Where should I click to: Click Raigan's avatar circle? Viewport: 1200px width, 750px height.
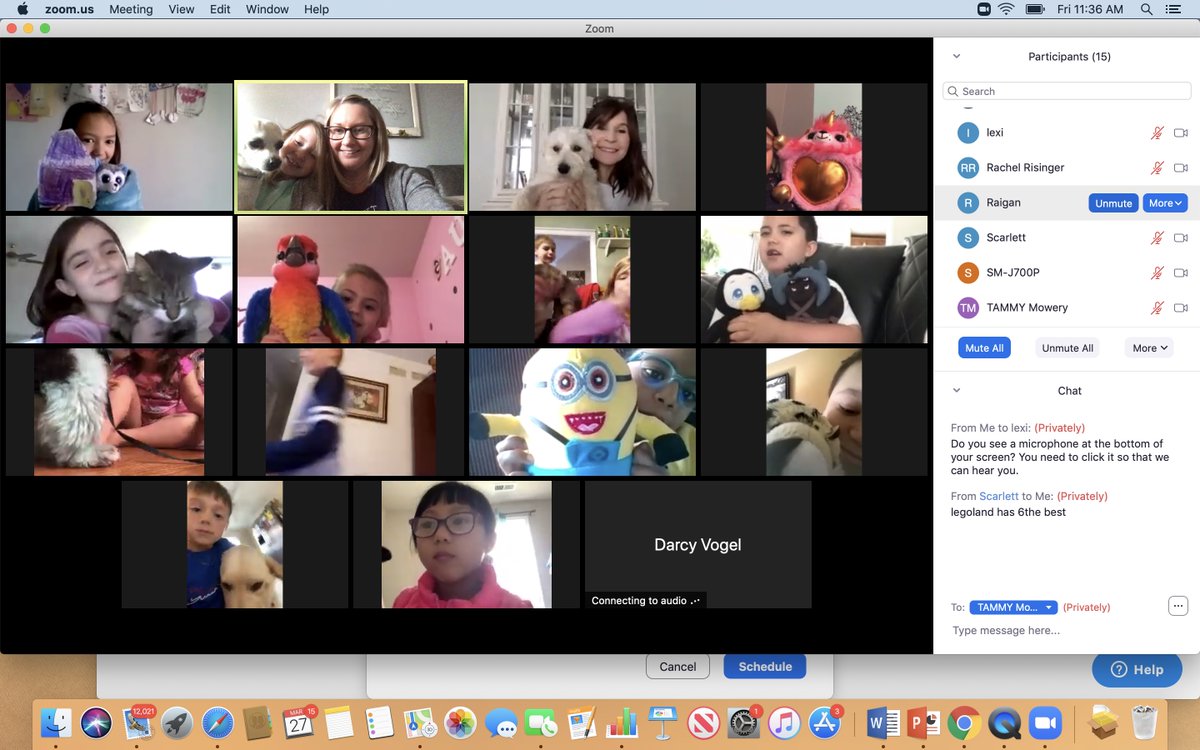[x=967, y=203]
